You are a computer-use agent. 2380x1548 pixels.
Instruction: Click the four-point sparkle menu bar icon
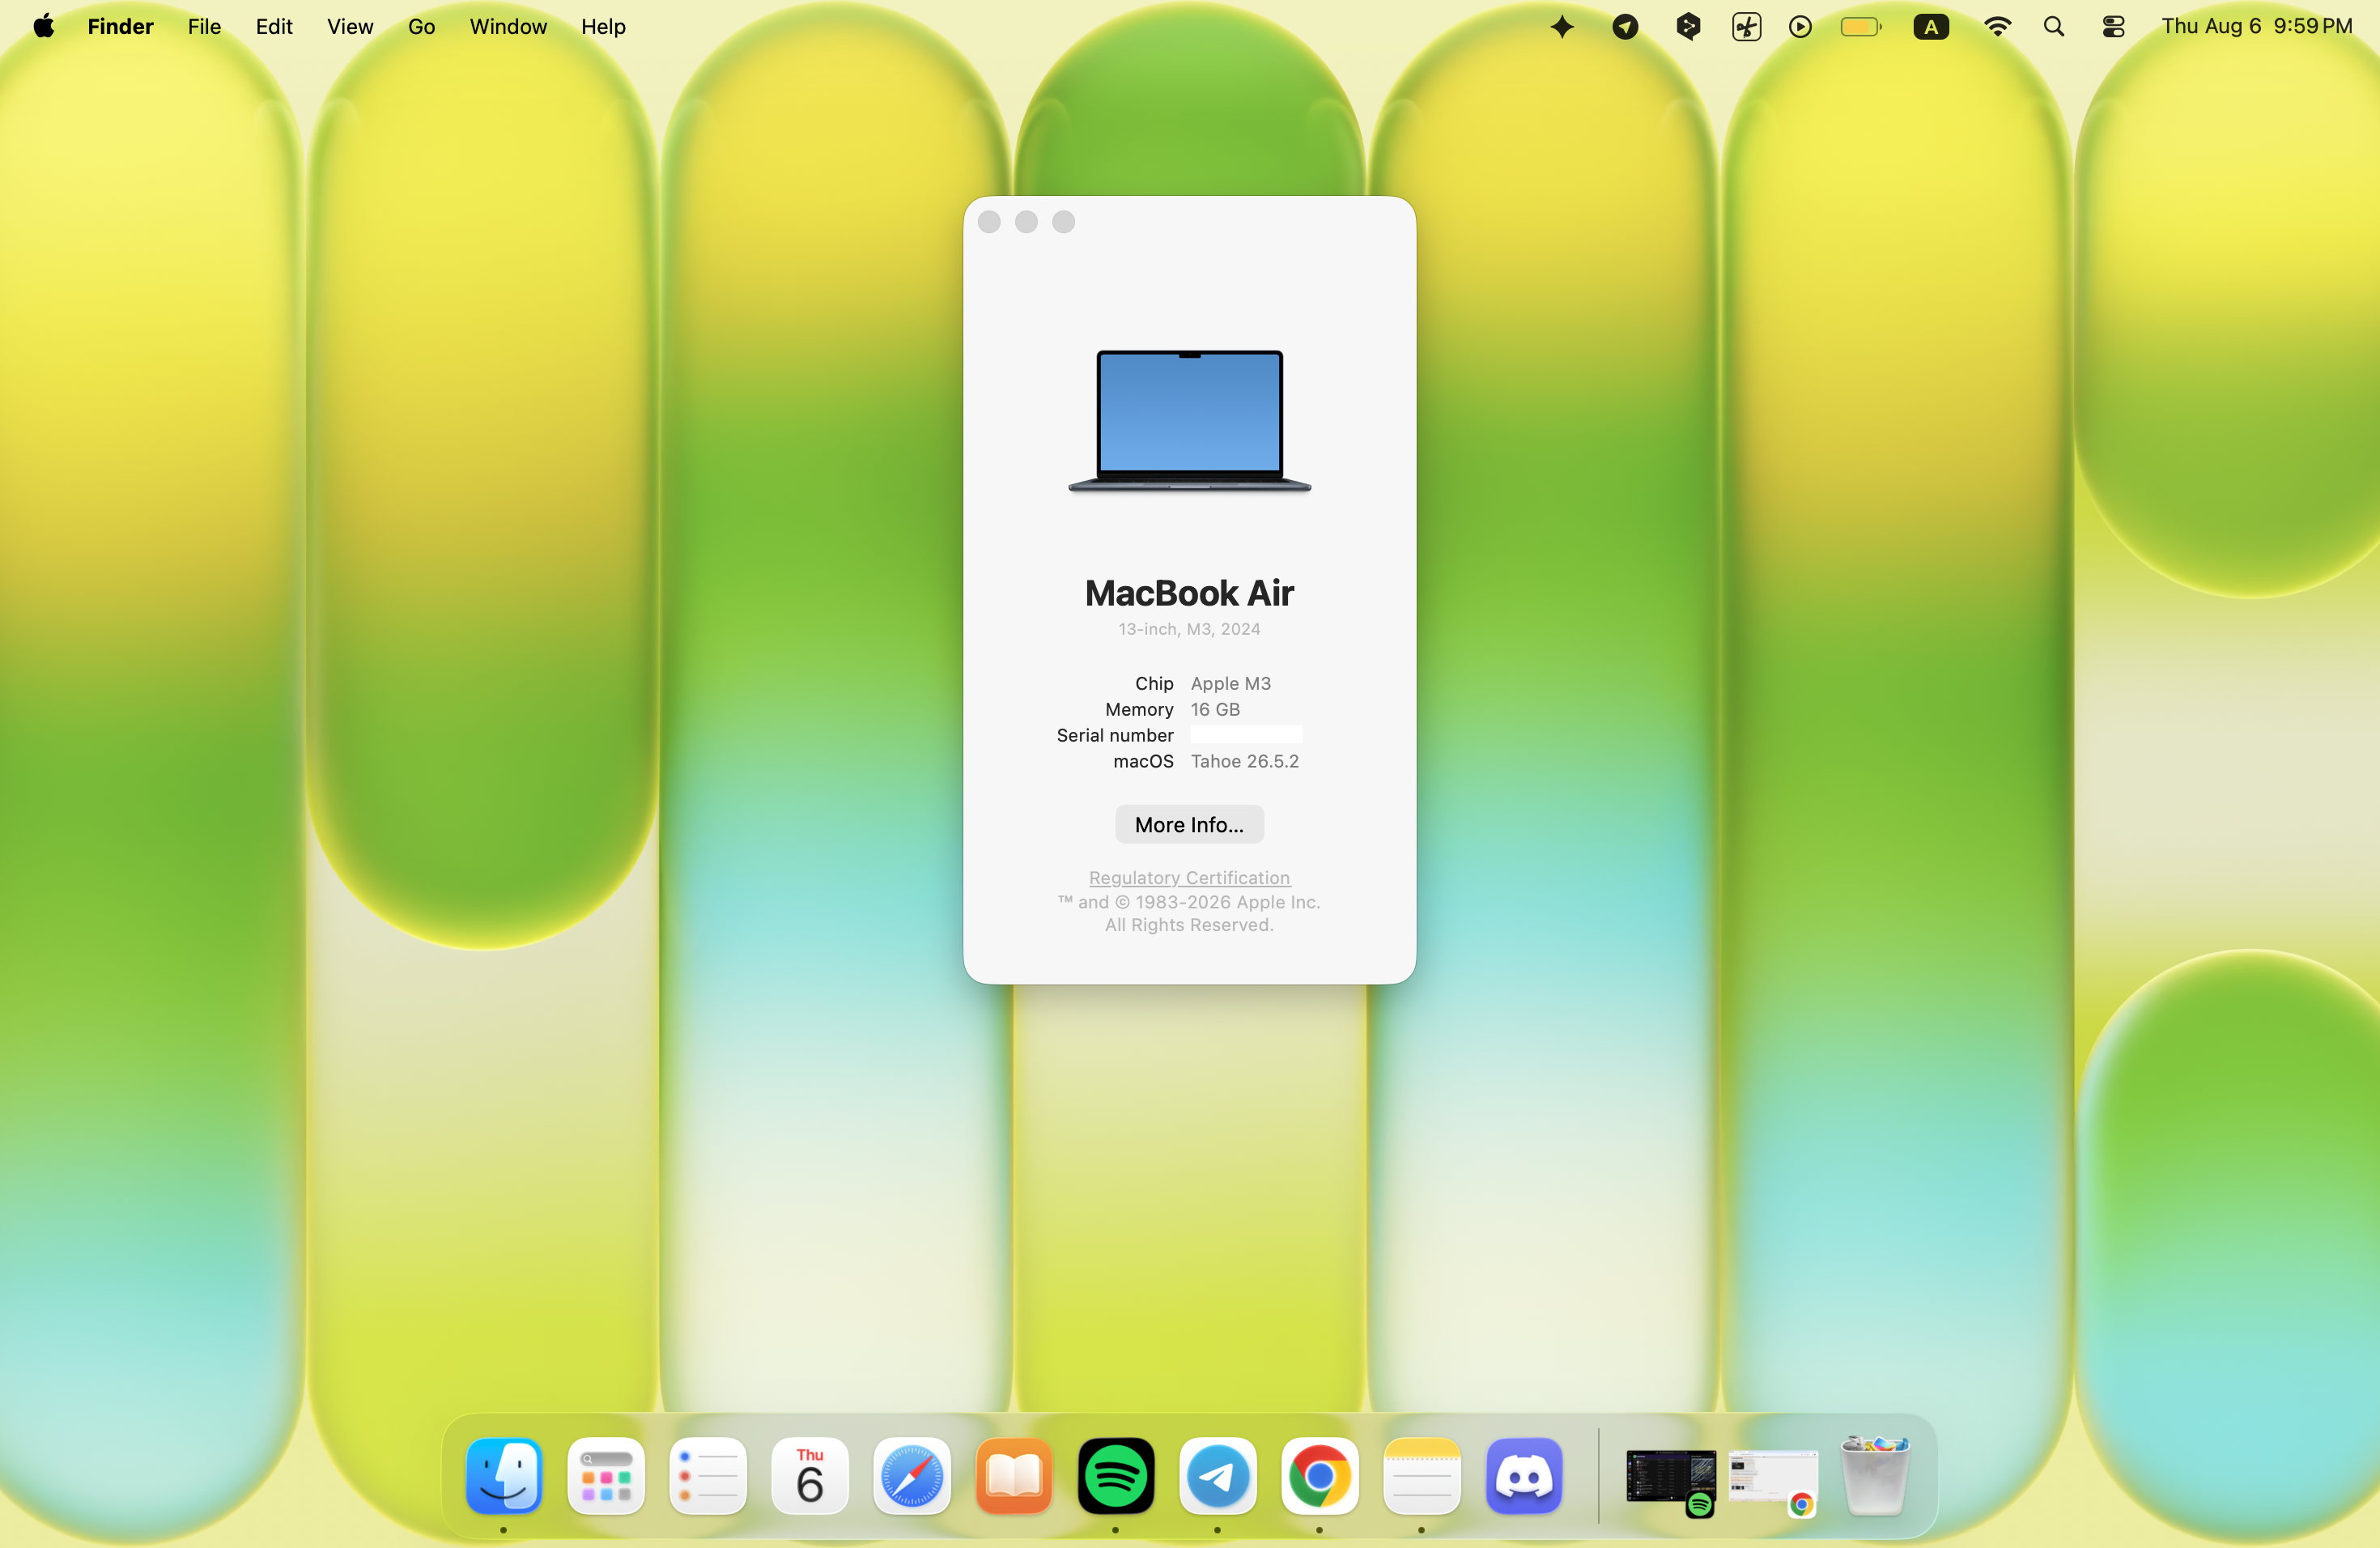(1562, 27)
